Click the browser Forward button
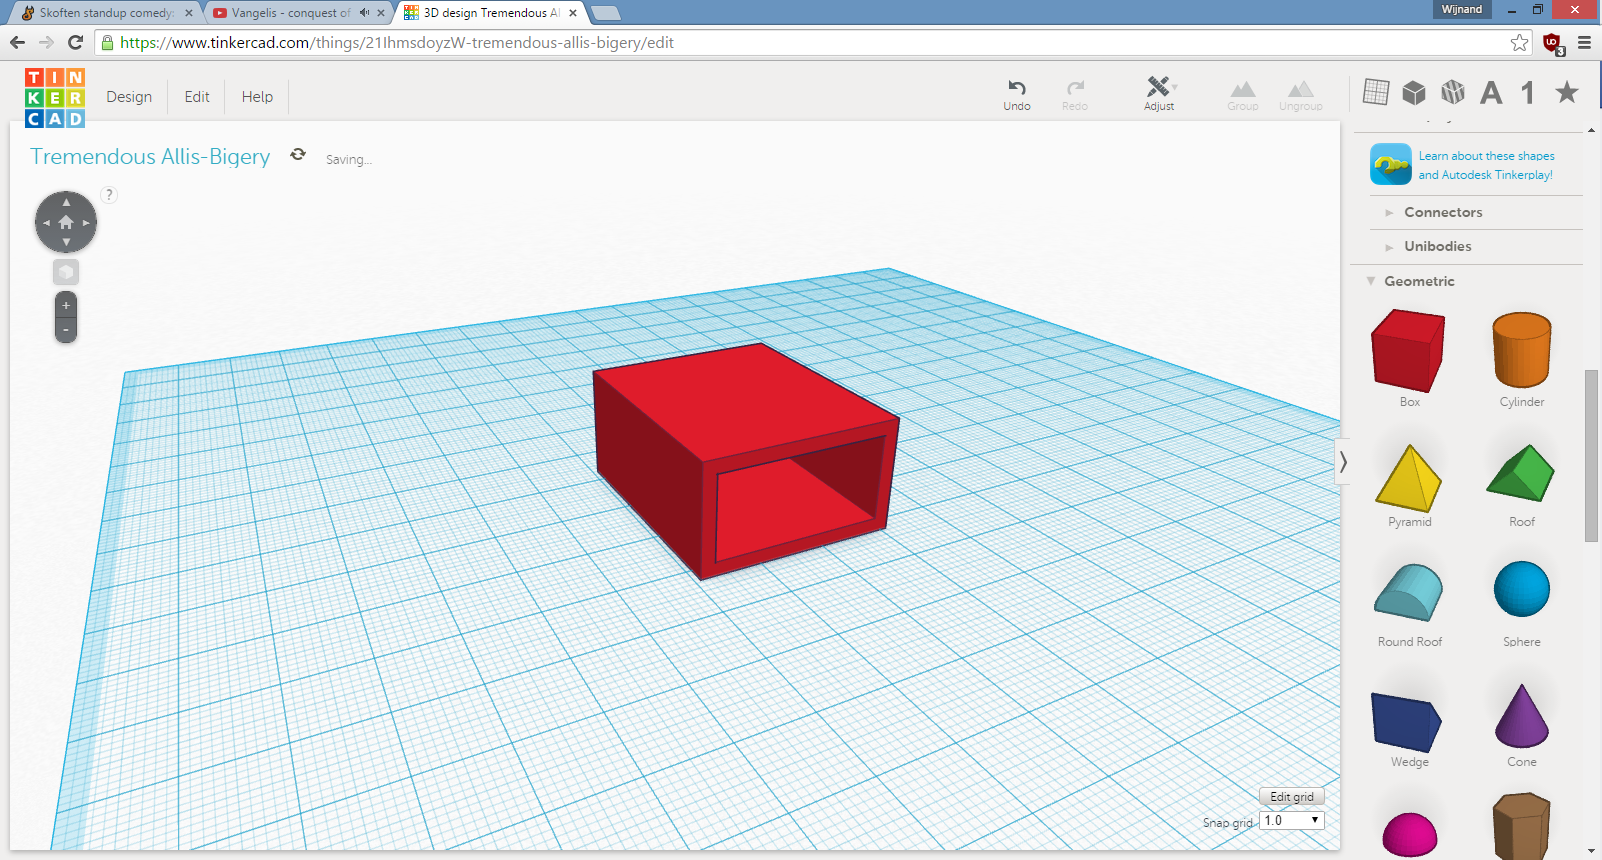Image resolution: width=1602 pixels, height=860 pixels. point(46,42)
